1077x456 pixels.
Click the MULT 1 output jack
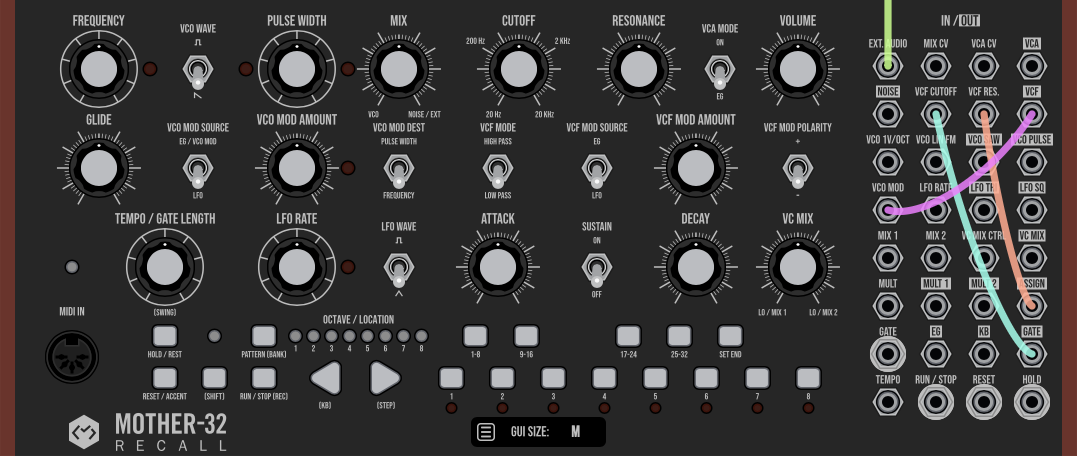tap(936, 307)
